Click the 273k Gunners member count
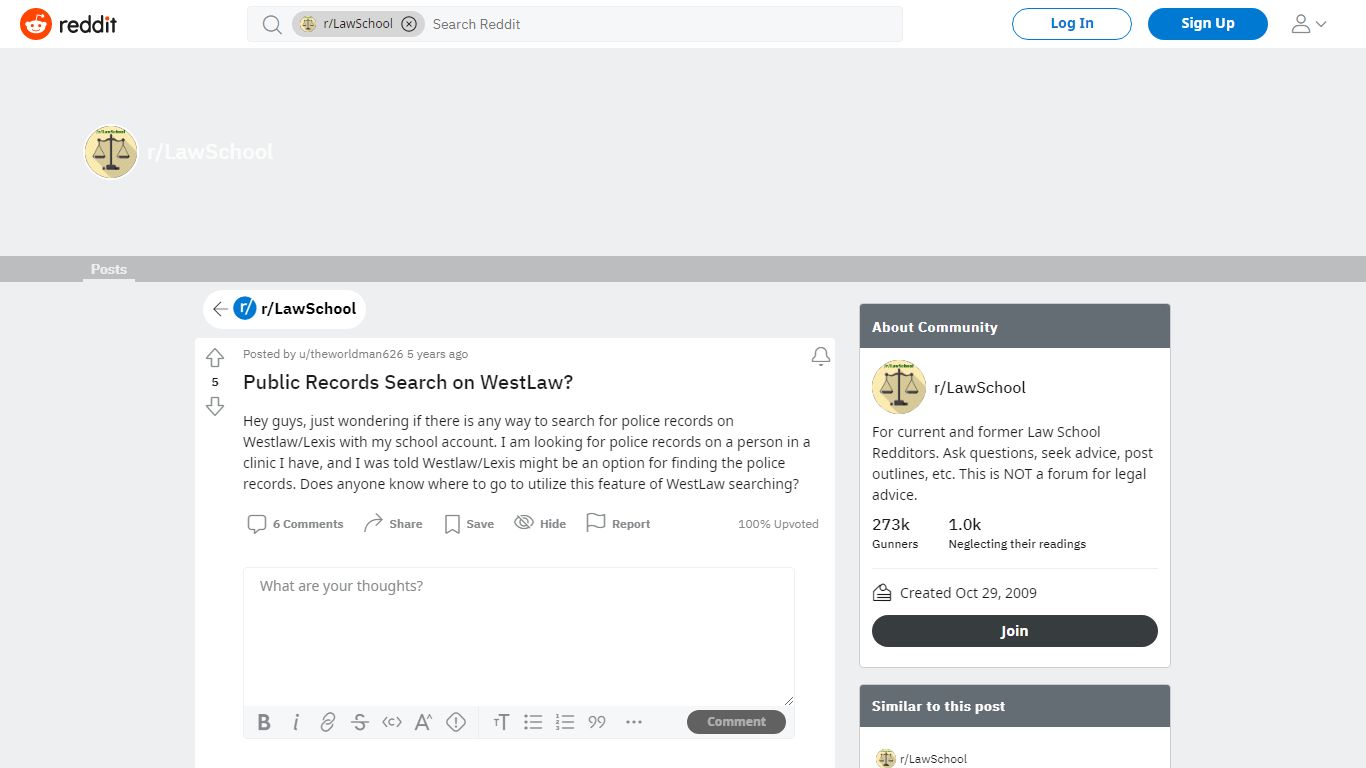Screen dimensions: 1366x768 (x=895, y=533)
